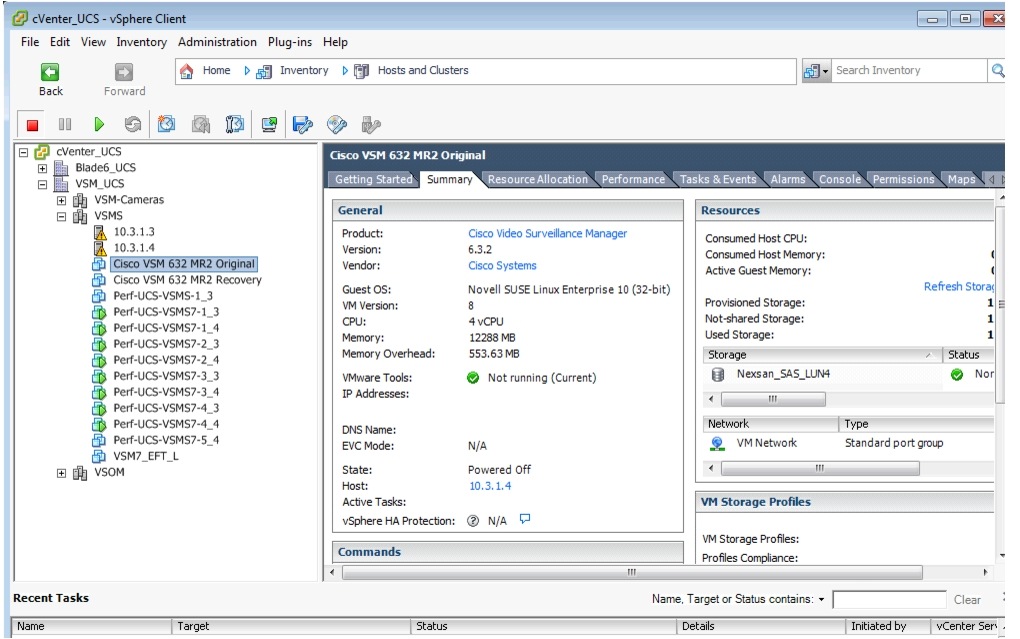
Task: Open the Snapshot Manager toolbar icon
Action: [x=235, y=125]
